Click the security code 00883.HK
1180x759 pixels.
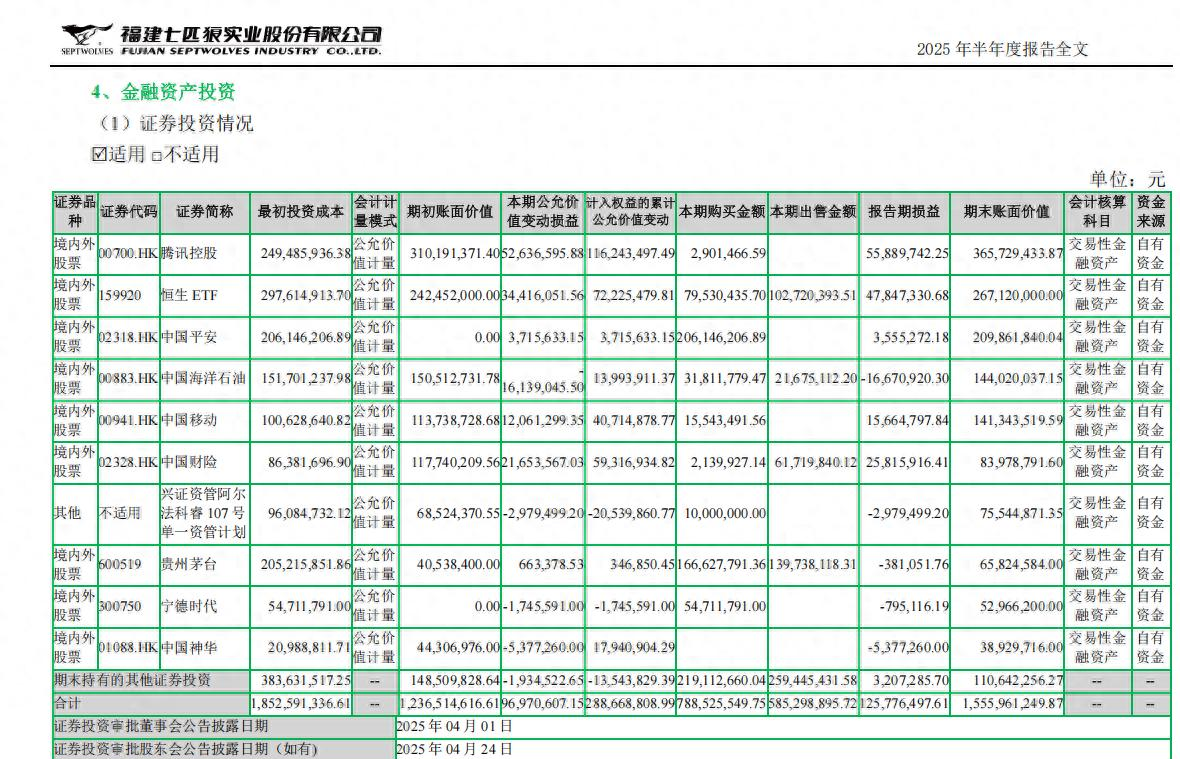click(x=128, y=378)
